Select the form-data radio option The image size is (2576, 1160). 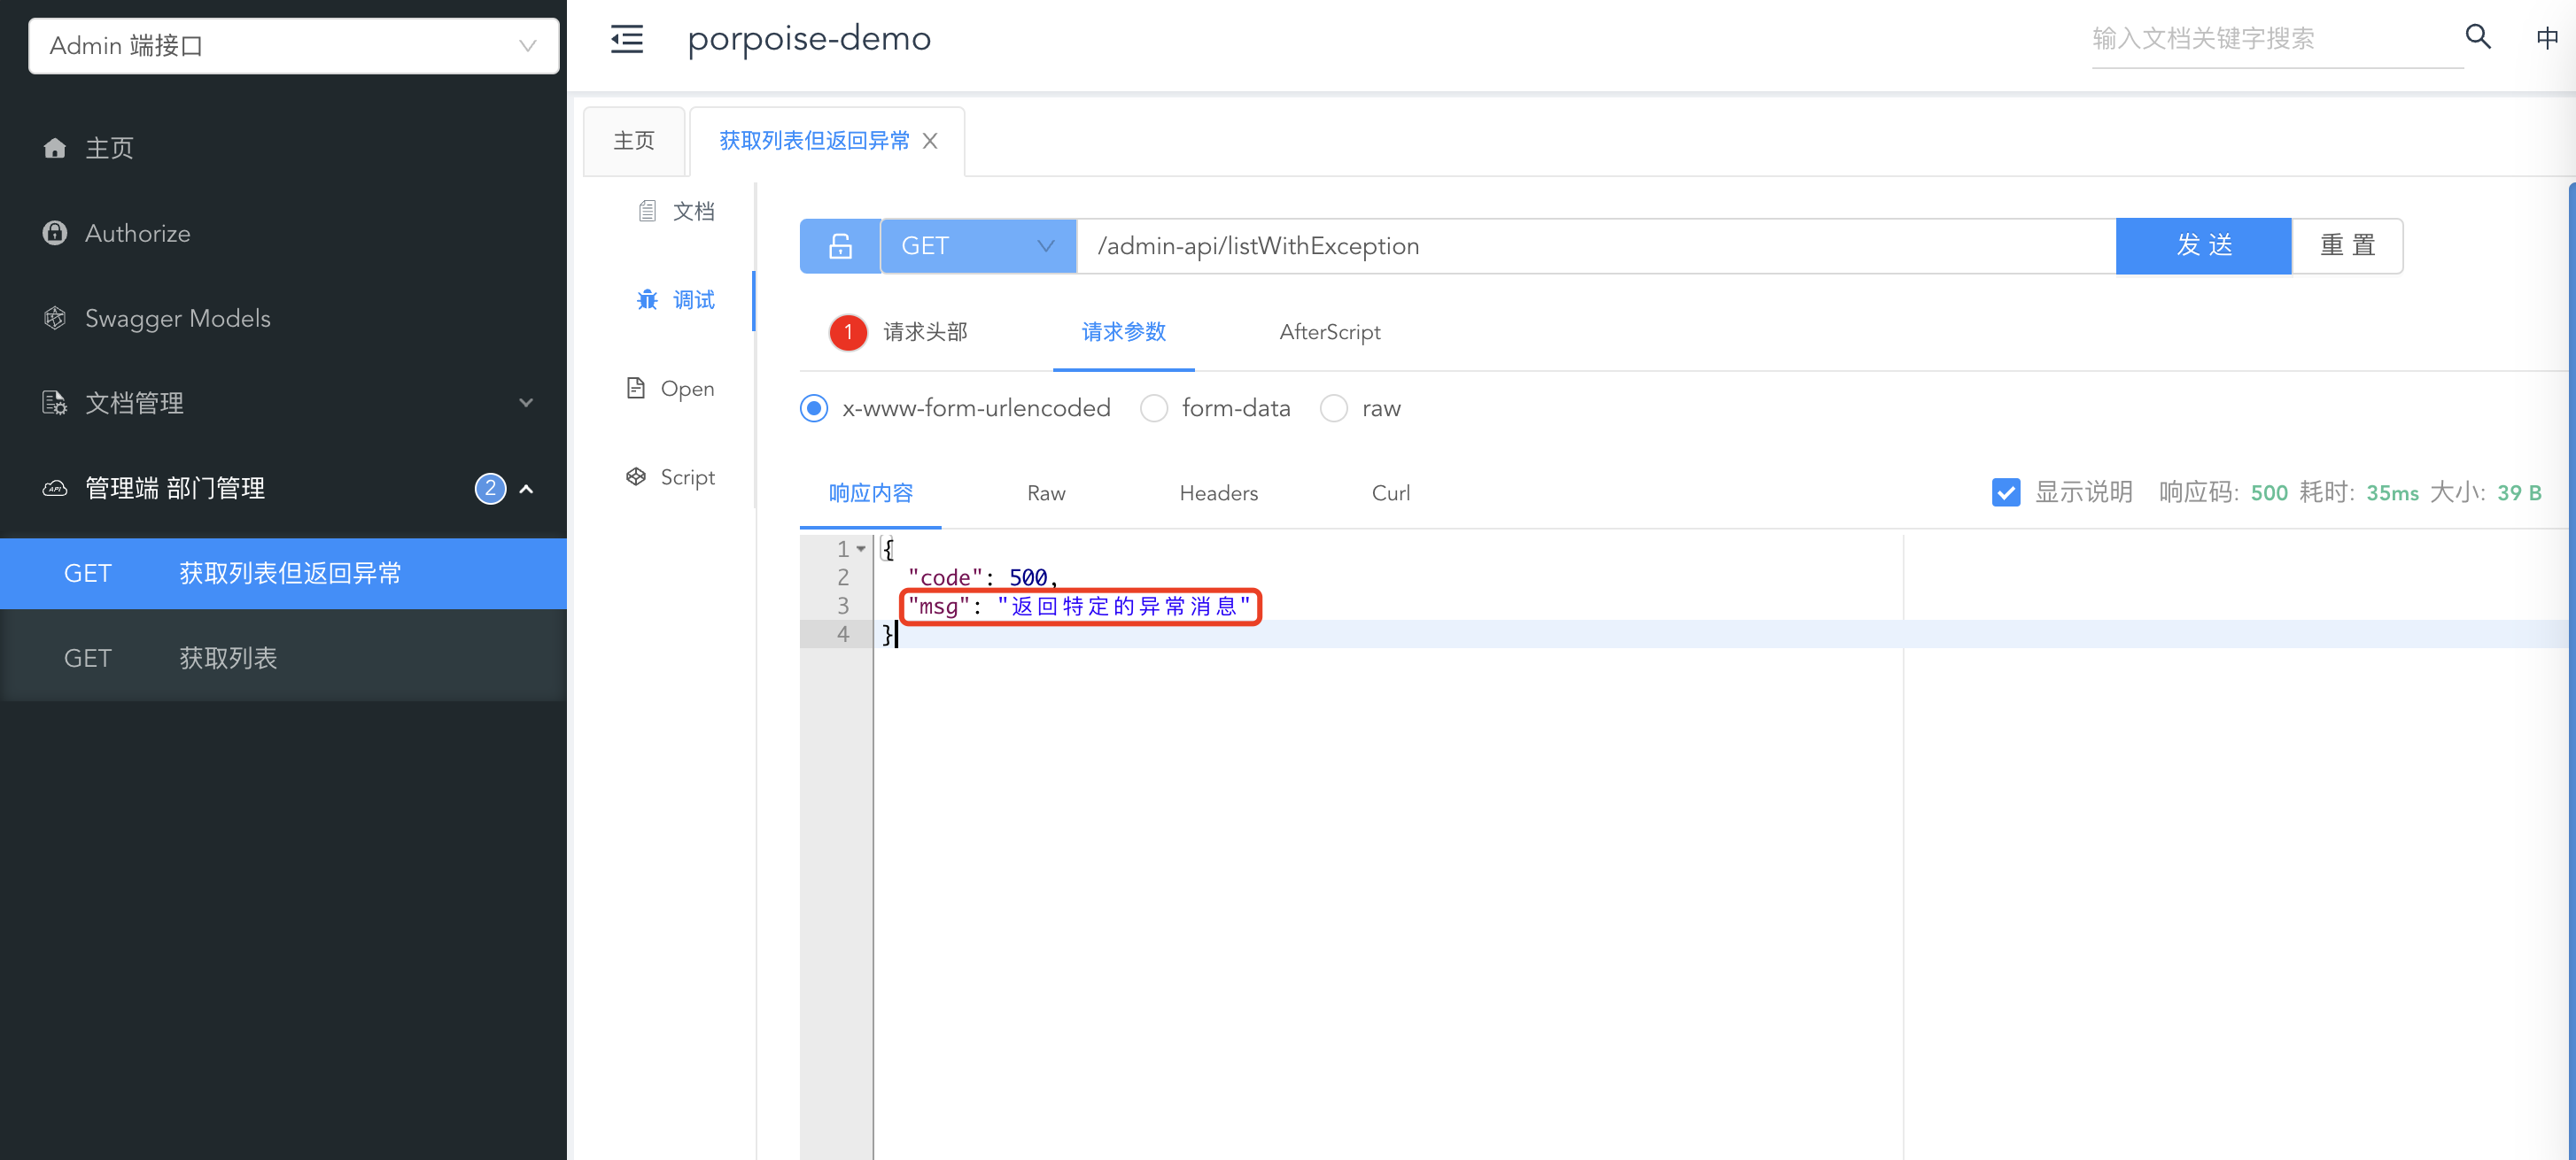point(1154,408)
